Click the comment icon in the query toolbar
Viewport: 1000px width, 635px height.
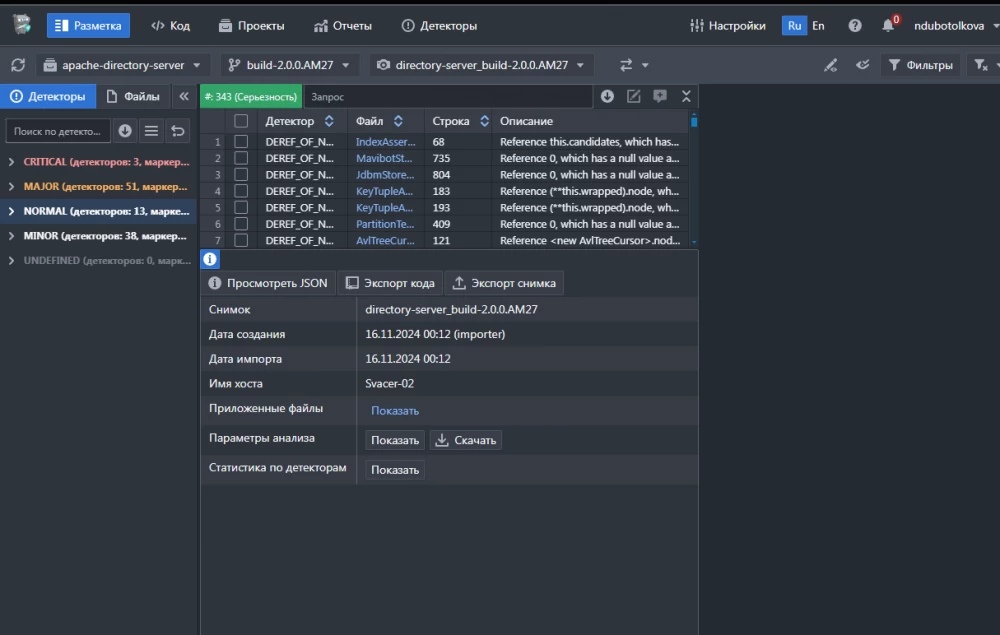pos(660,97)
